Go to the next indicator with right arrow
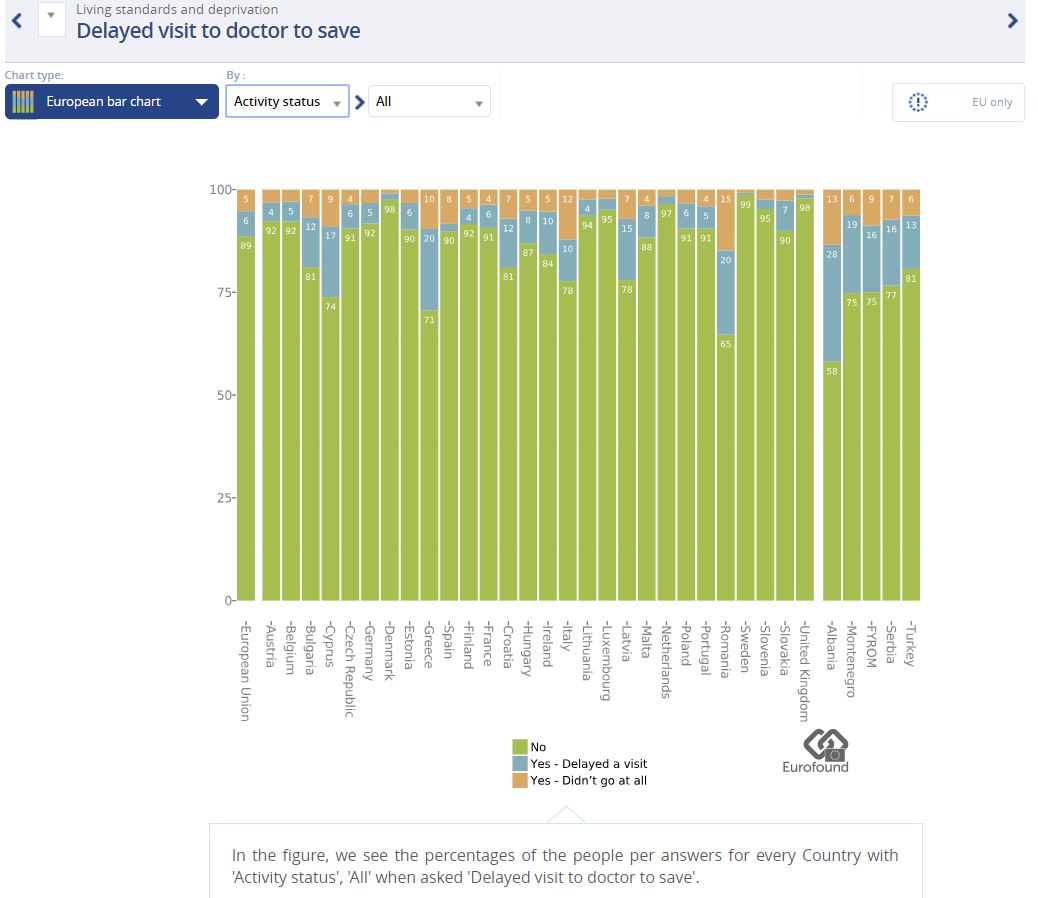Viewport: 1038px width, 898px height. click(1012, 20)
